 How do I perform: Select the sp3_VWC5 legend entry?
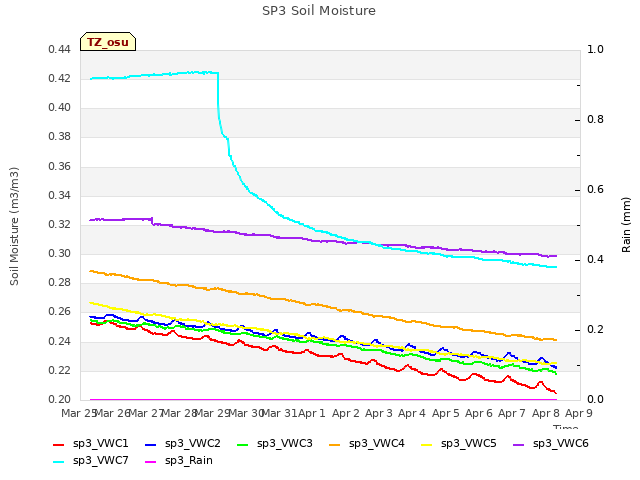click(x=459, y=444)
